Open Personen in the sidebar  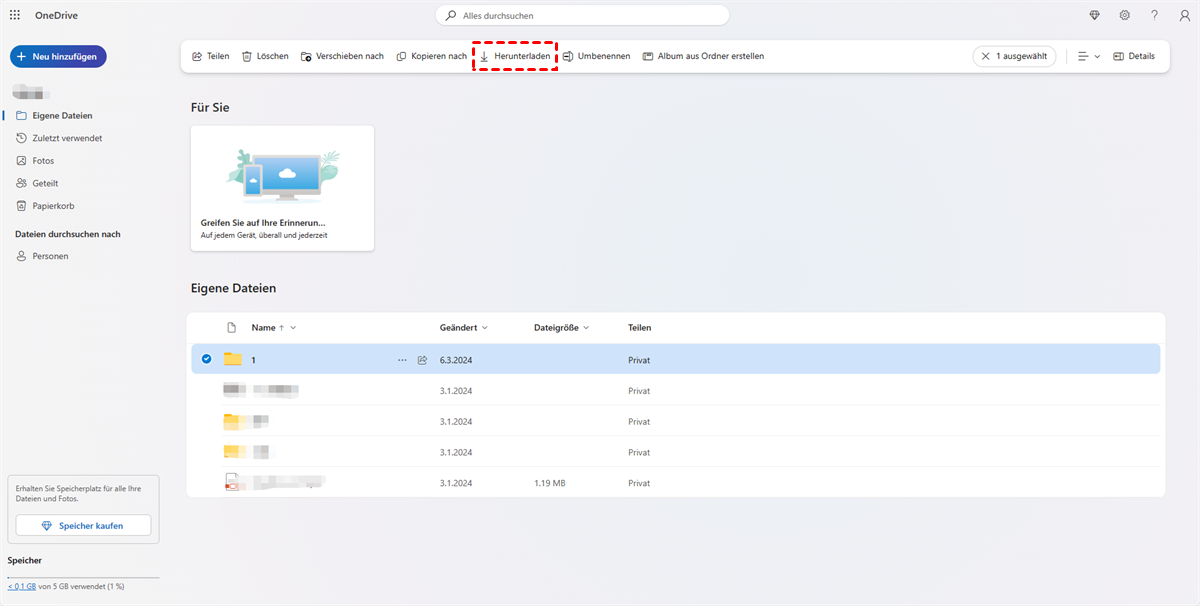pos(50,257)
